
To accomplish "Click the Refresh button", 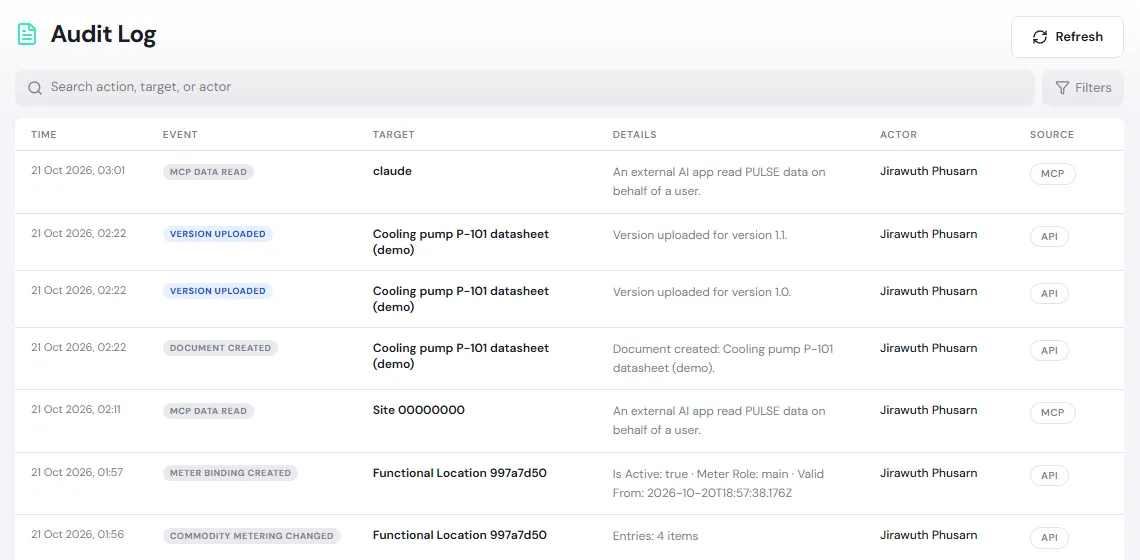I will click(1067, 37).
